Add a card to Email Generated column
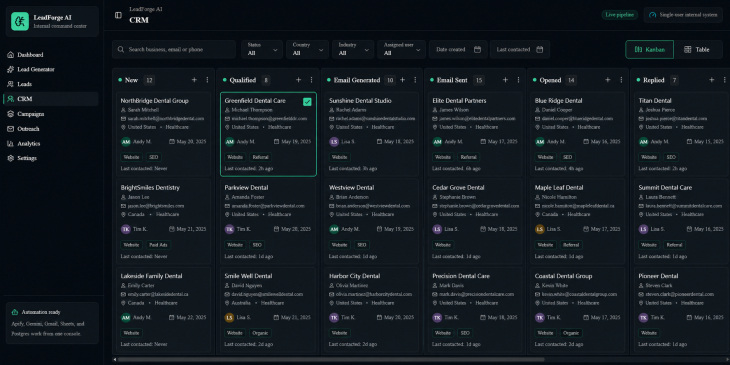Image resolution: width=730 pixels, height=365 pixels. tap(402, 80)
